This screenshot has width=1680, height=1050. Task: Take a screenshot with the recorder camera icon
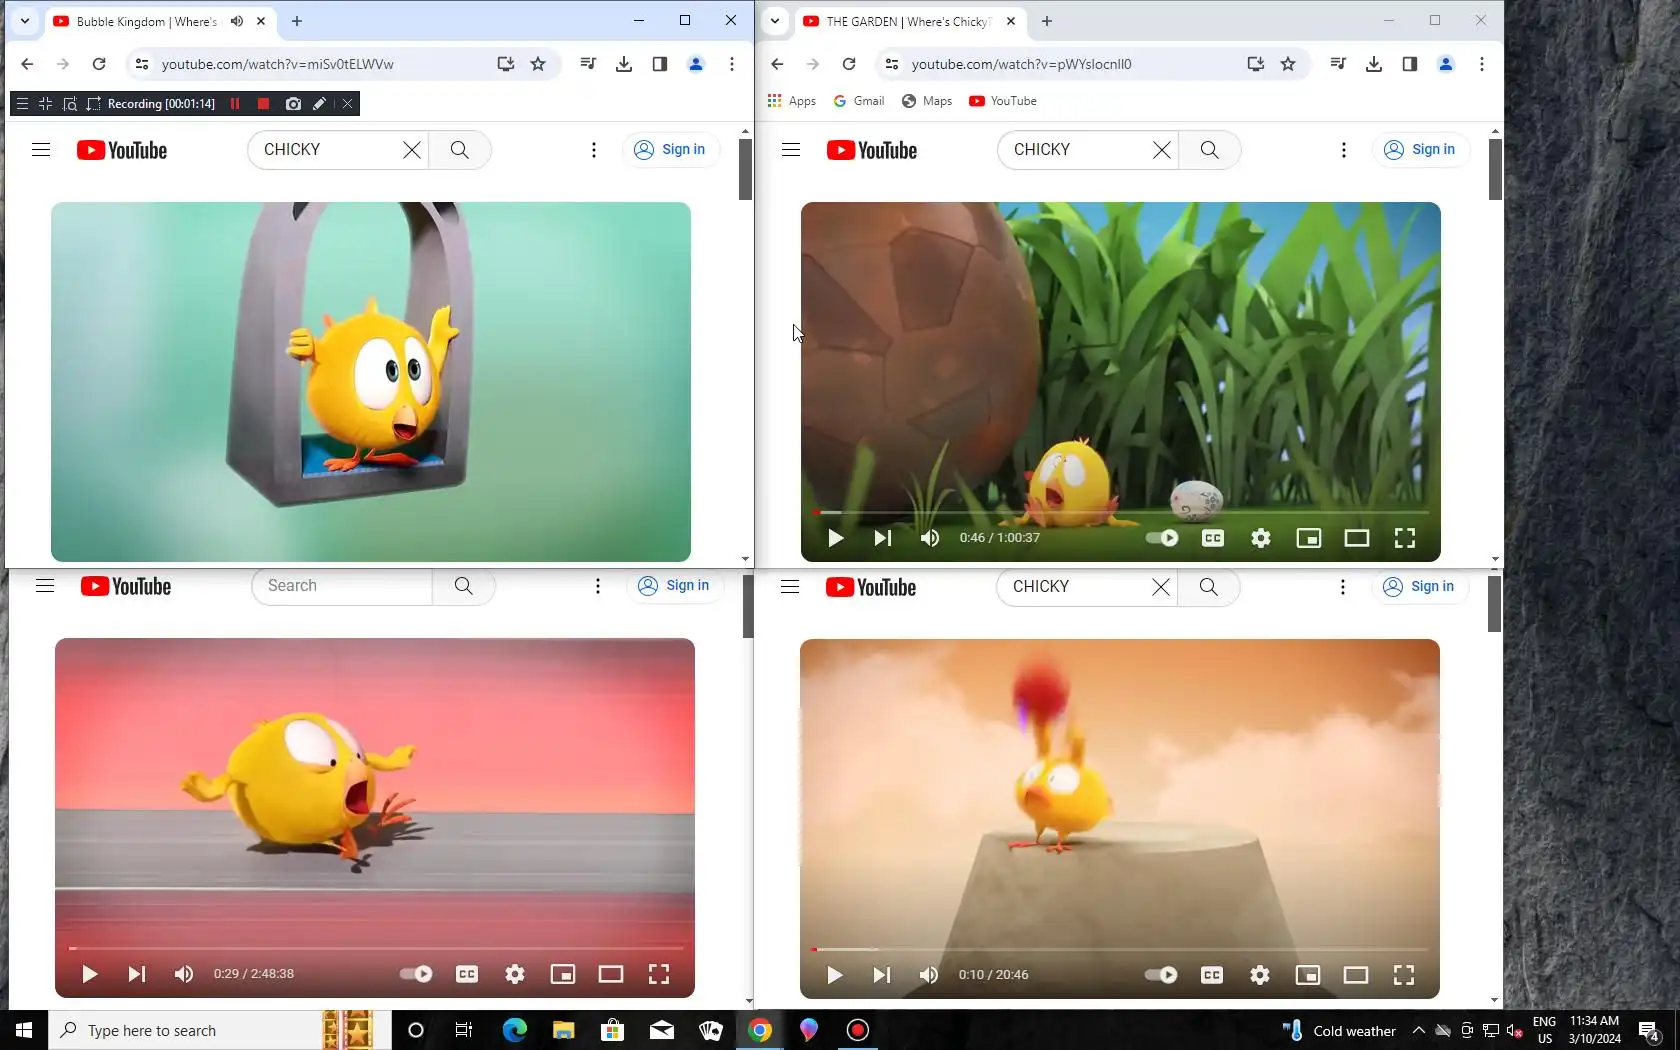[x=293, y=104]
